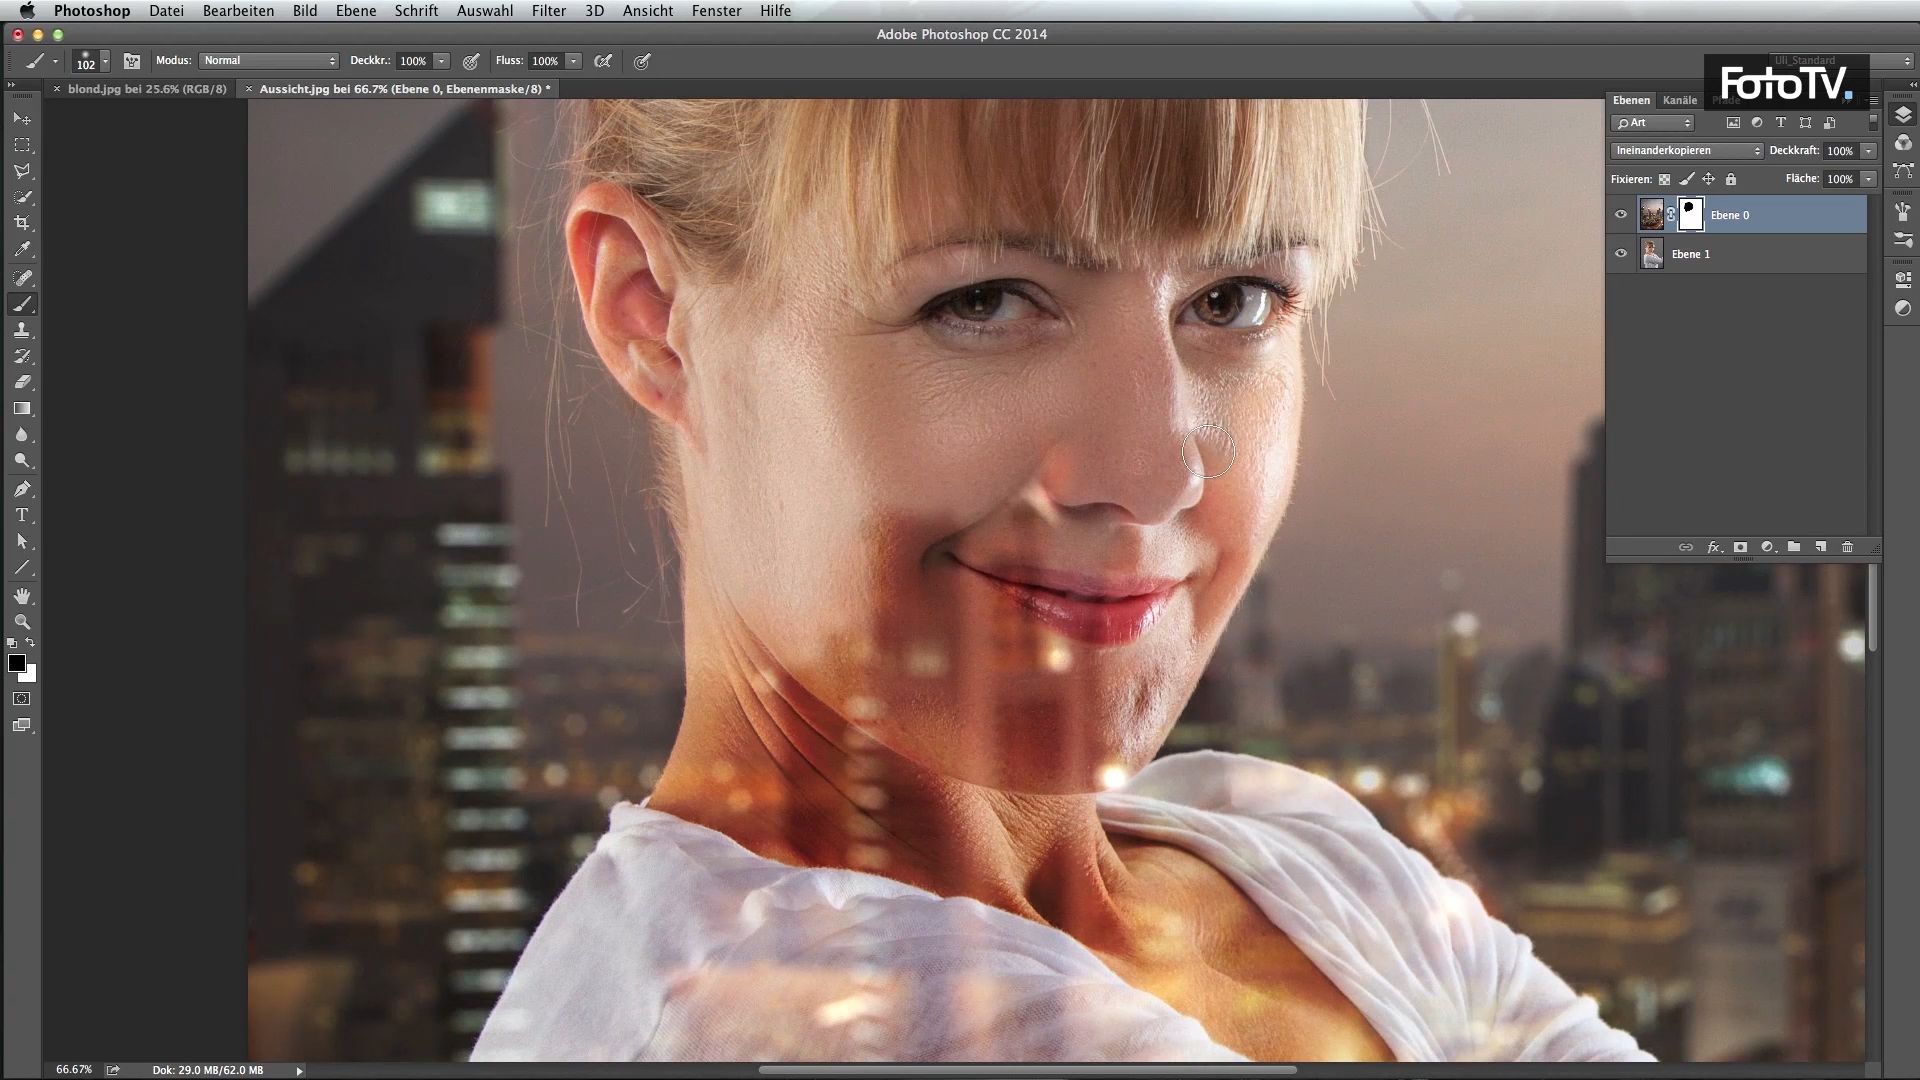Image resolution: width=1920 pixels, height=1080 pixels.
Task: Select the Brush tool in the toolbox
Action: [x=22, y=304]
